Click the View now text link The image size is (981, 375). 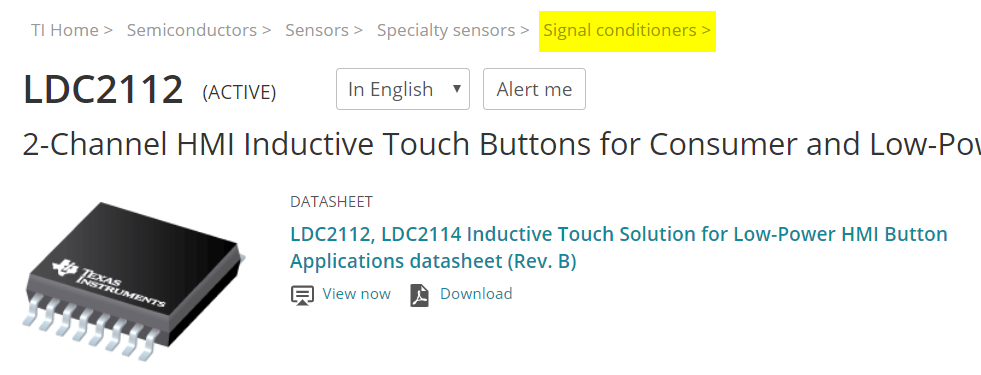357,294
